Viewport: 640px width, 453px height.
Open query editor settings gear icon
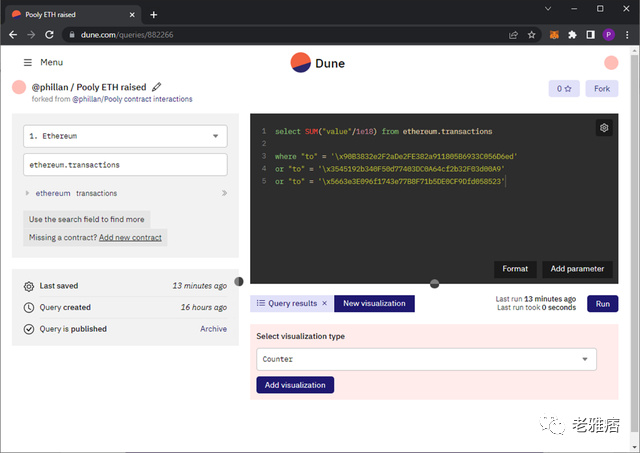(x=604, y=128)
